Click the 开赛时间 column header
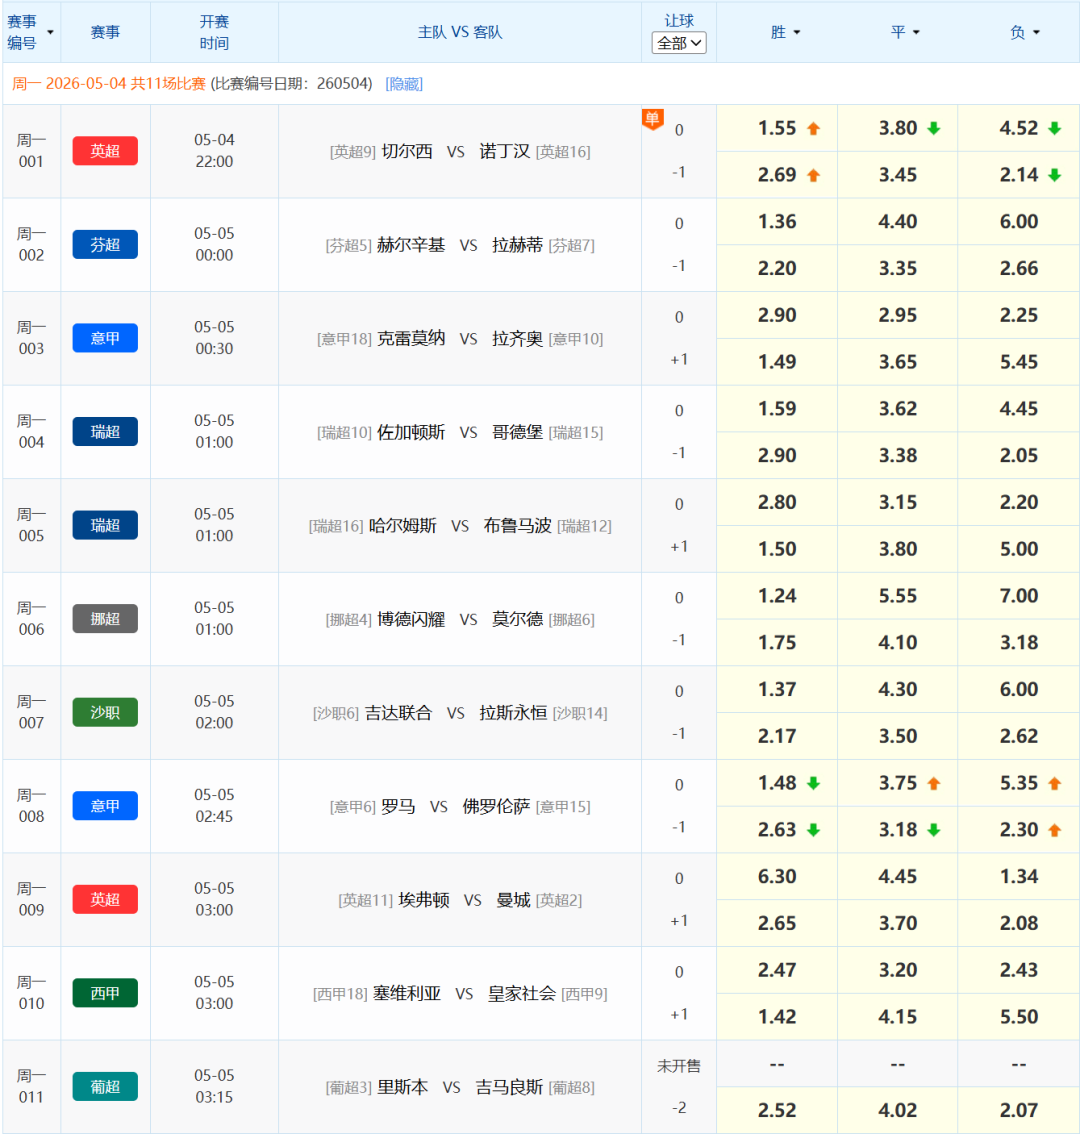1080x1134 pixels. [x=214, y=33]
